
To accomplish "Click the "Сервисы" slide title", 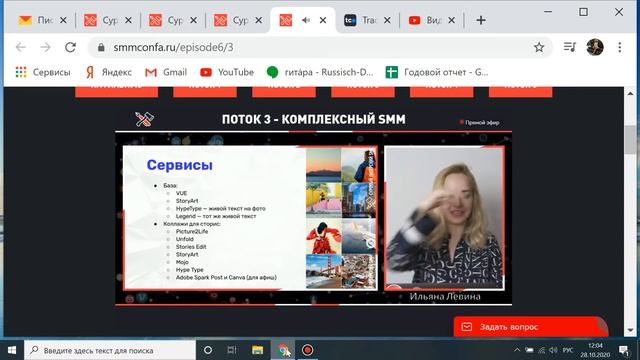I will point(180,165).
